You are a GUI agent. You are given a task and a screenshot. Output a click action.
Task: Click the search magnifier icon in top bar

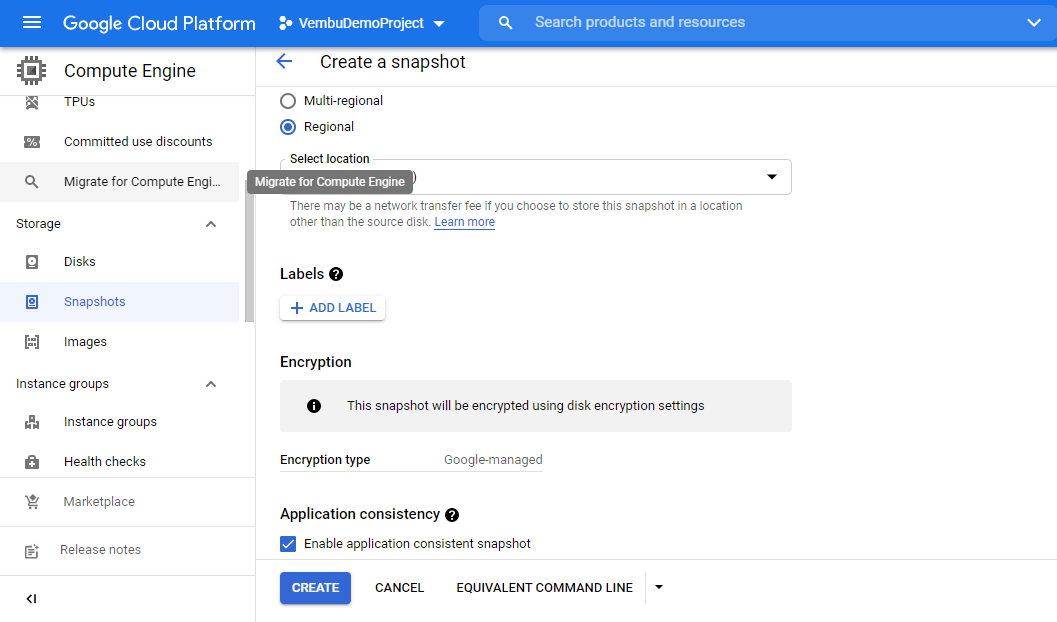coord(505,23)
